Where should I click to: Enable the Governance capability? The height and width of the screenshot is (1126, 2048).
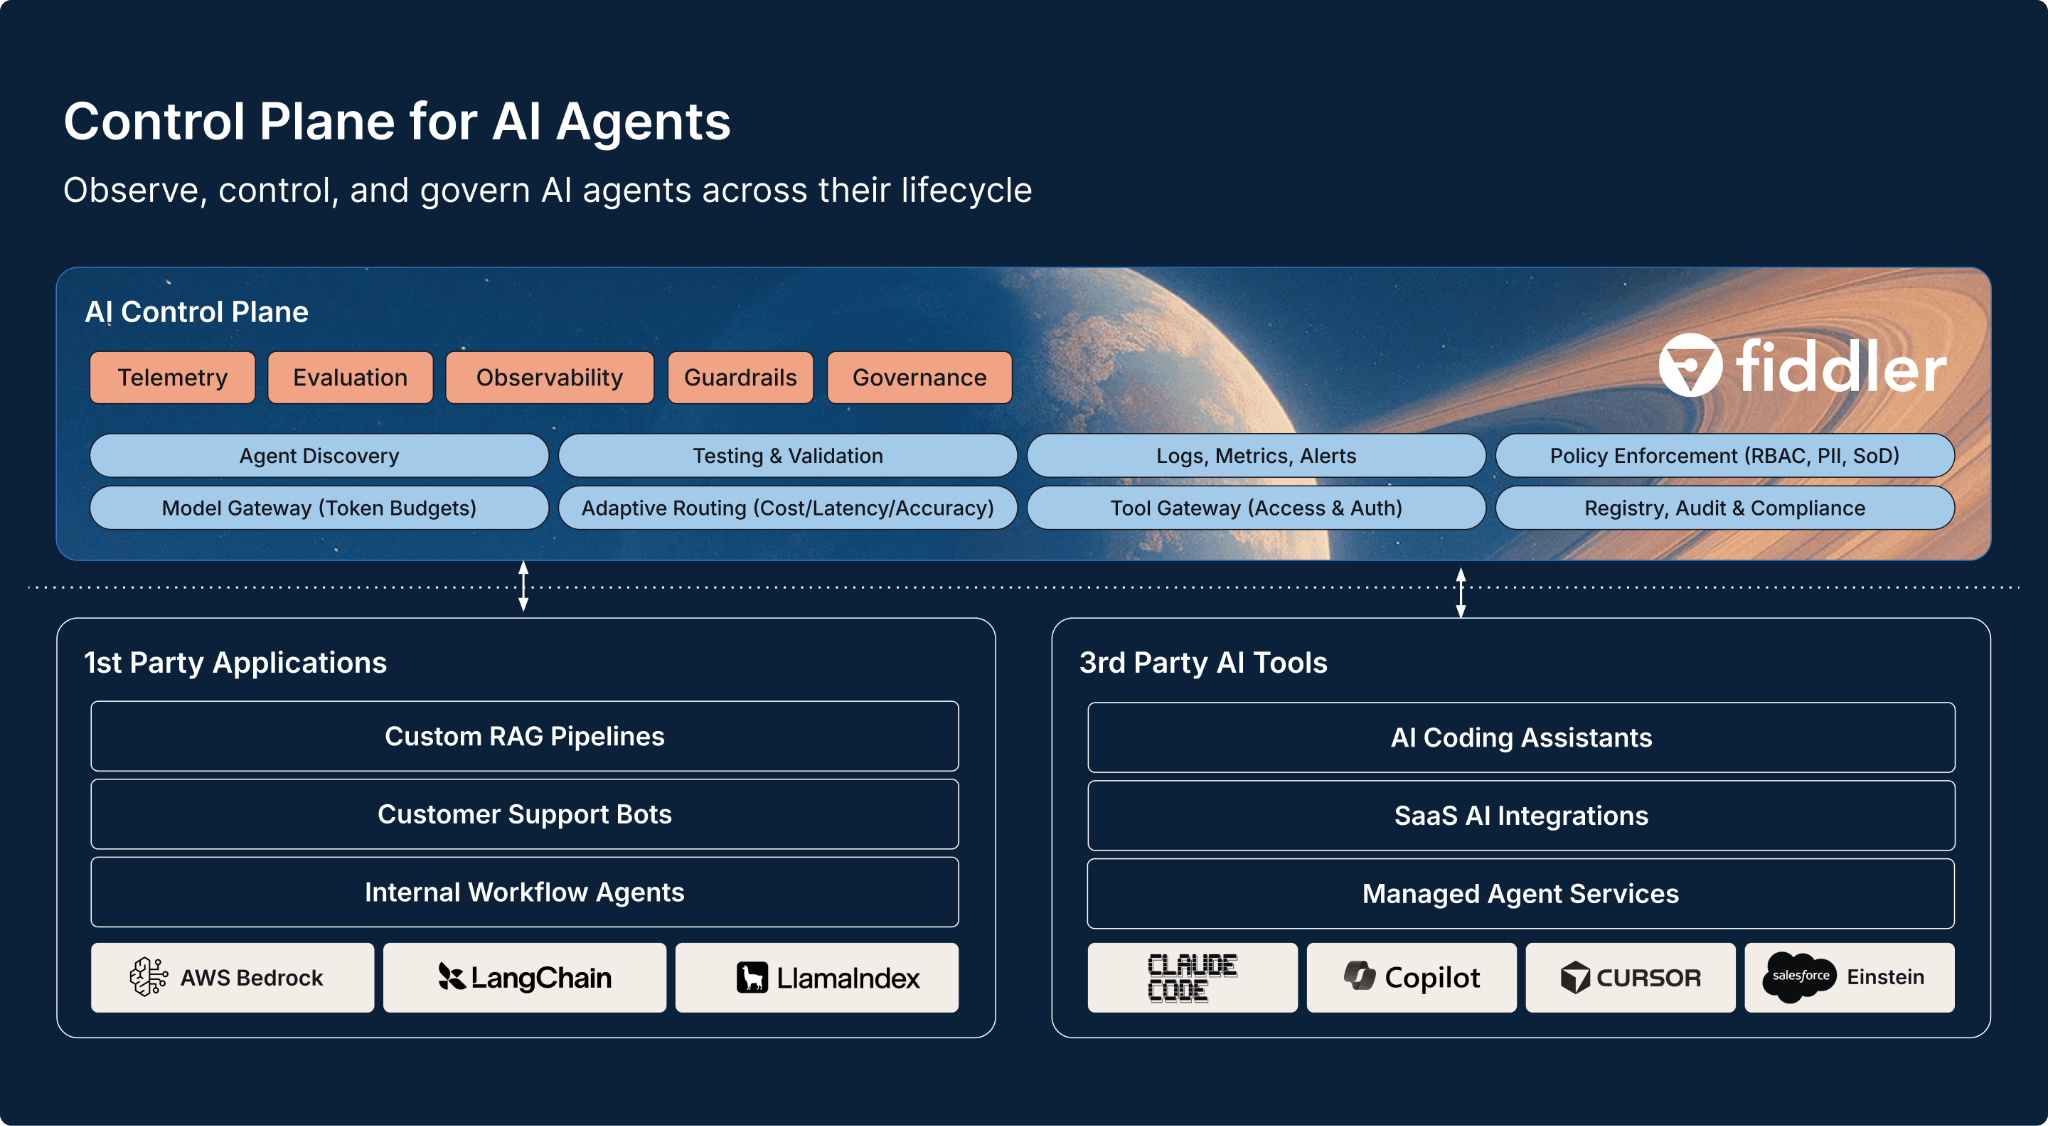pos(918,377)
